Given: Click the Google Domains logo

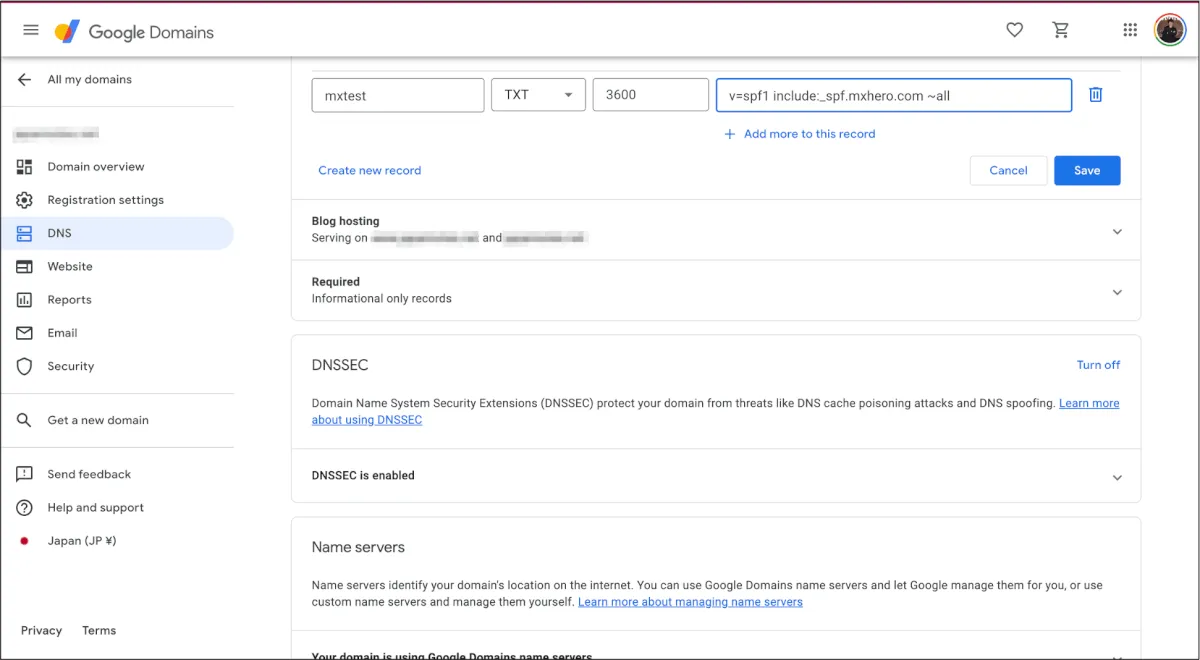Looking at the screenshot, I should (x=135, y=32).
